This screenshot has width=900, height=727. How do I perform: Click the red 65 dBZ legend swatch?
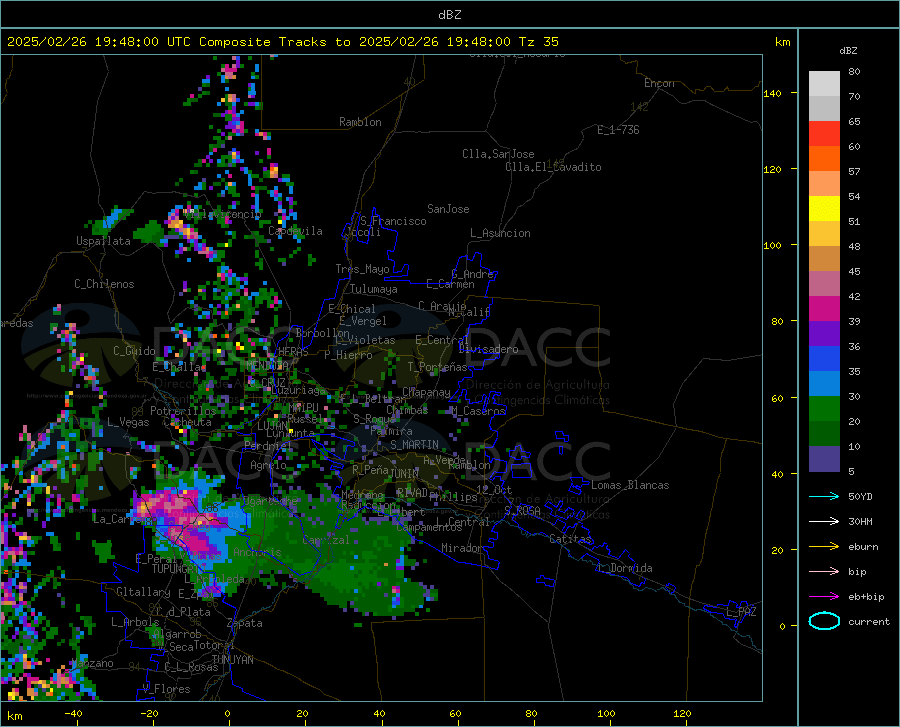[824, 134]
